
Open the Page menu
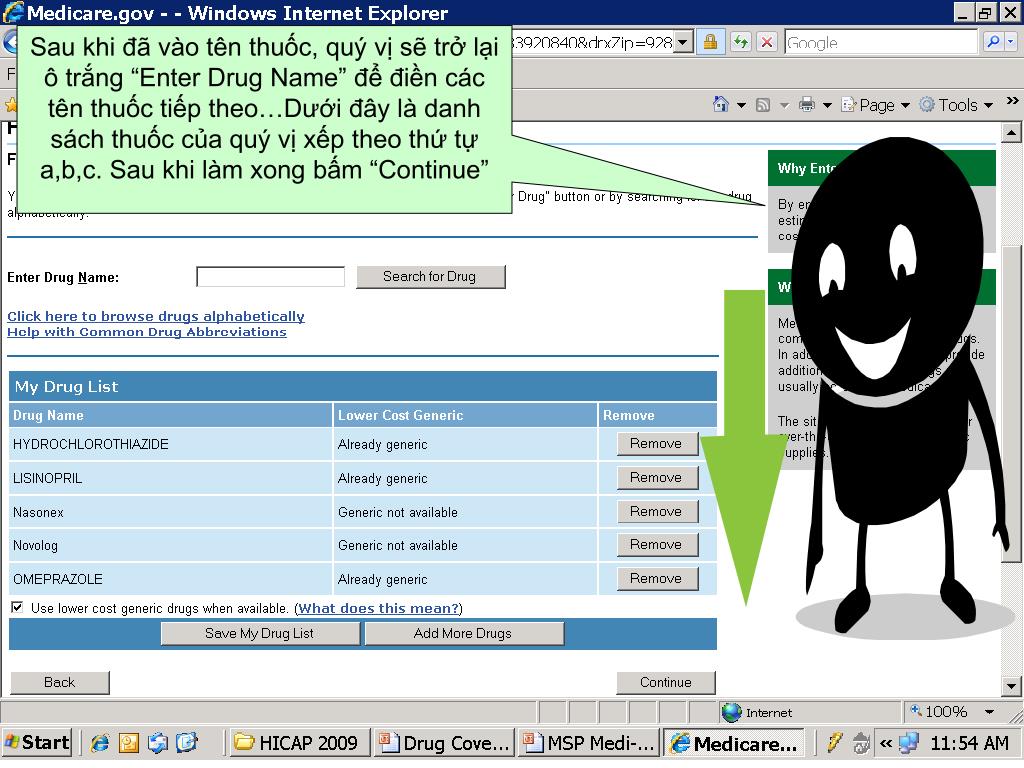point(875,105)
